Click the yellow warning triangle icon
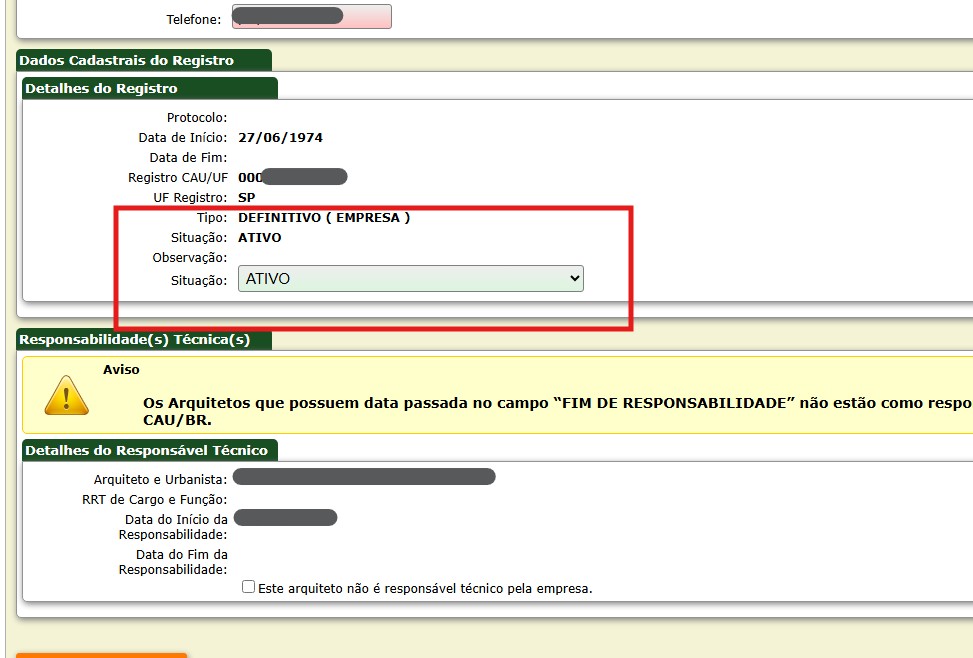This screenshot has height=658, width=973. 67,395
